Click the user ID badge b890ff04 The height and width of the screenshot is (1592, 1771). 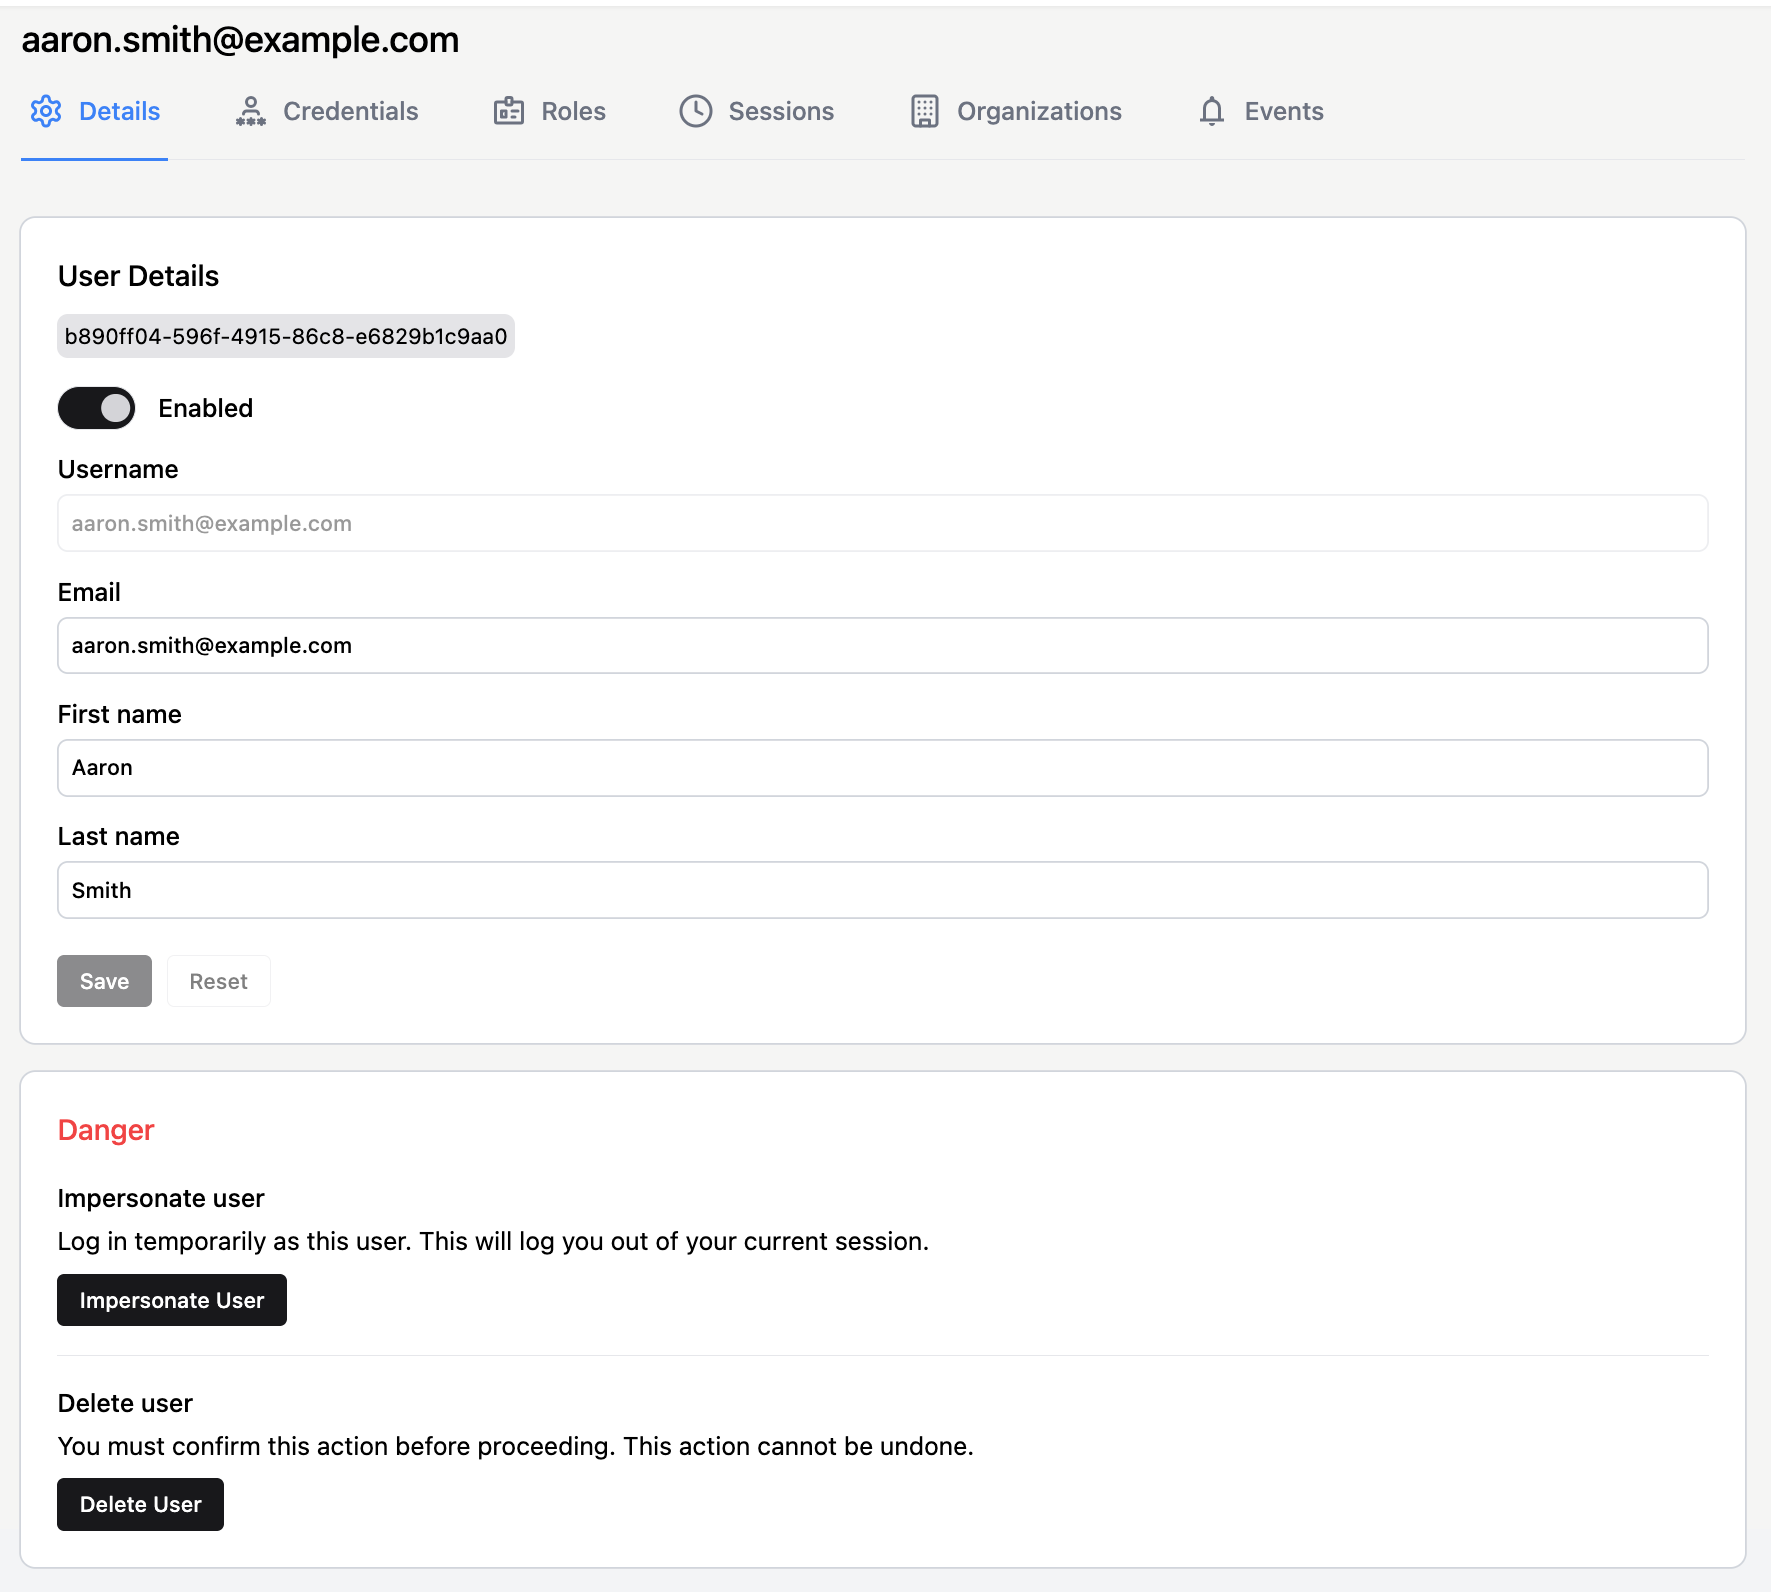point(285,336)
